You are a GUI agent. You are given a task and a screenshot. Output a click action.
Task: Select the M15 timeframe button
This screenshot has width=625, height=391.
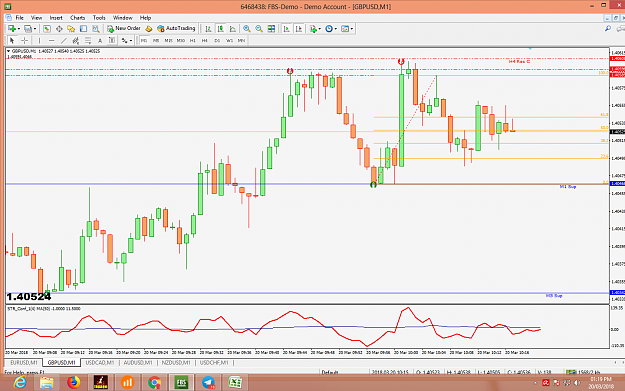168,40
